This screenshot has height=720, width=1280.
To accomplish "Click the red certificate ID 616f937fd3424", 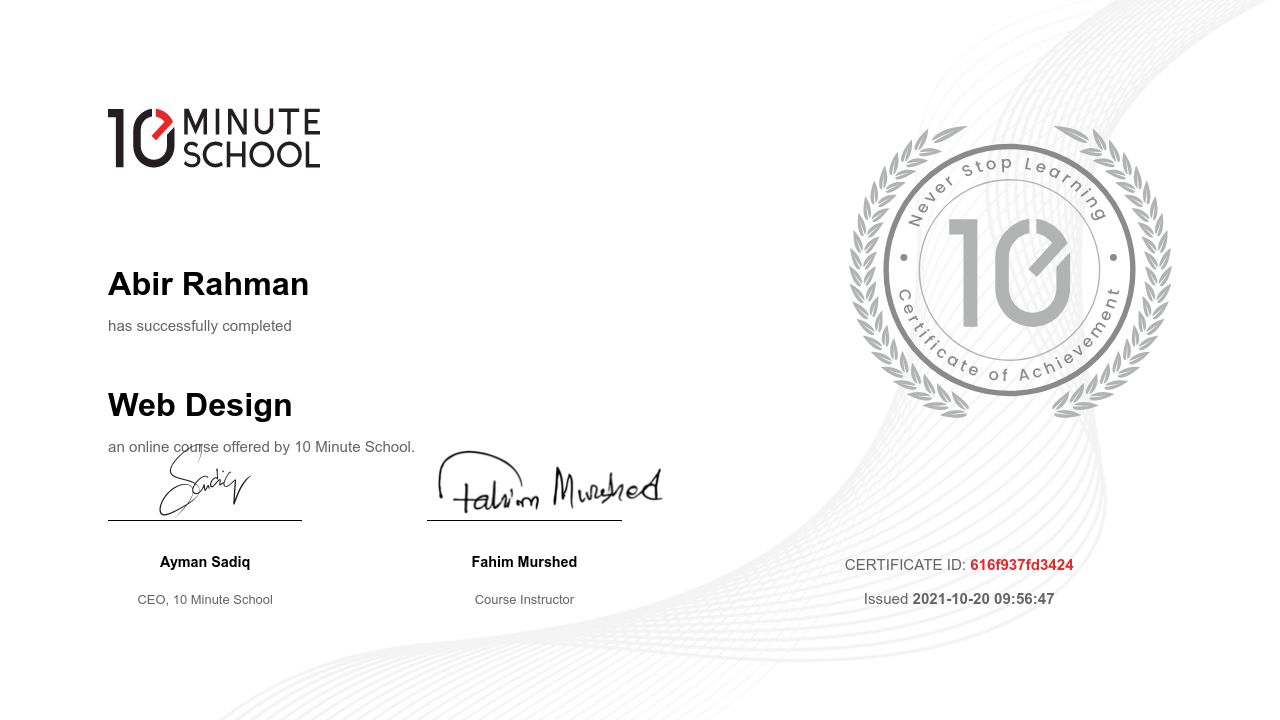I will [1022, 565].
